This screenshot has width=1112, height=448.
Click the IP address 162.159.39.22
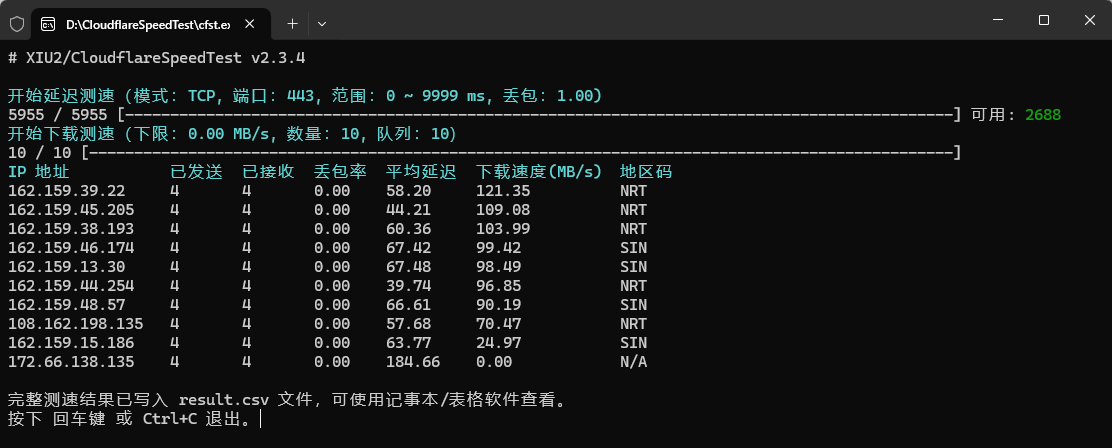tap(66, 191)
